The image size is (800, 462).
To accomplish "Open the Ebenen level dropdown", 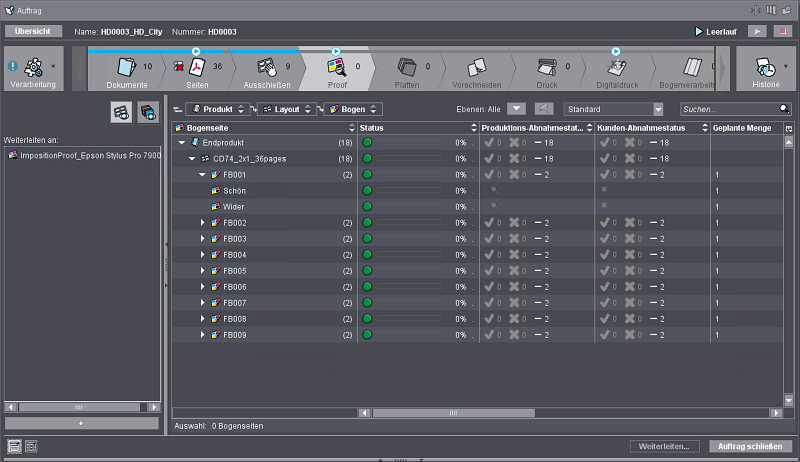I will (516, 109).
